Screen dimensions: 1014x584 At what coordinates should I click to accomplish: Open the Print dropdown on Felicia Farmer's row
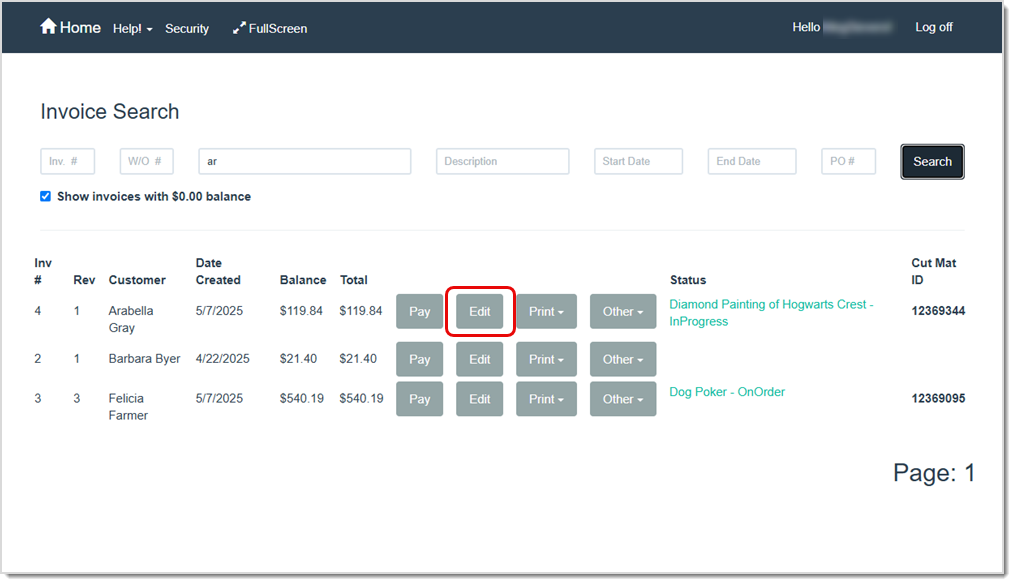point(546,398)
